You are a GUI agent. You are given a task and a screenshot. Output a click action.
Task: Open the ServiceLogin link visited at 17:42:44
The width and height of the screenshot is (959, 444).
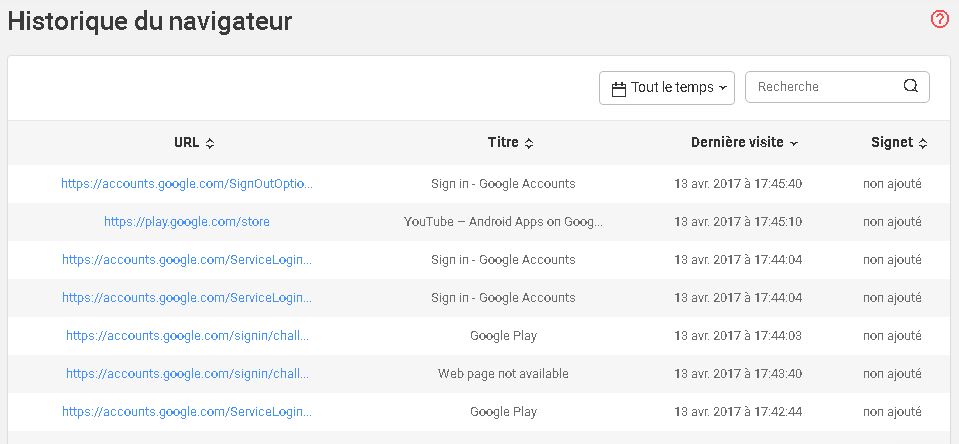[x=187, y=412]
